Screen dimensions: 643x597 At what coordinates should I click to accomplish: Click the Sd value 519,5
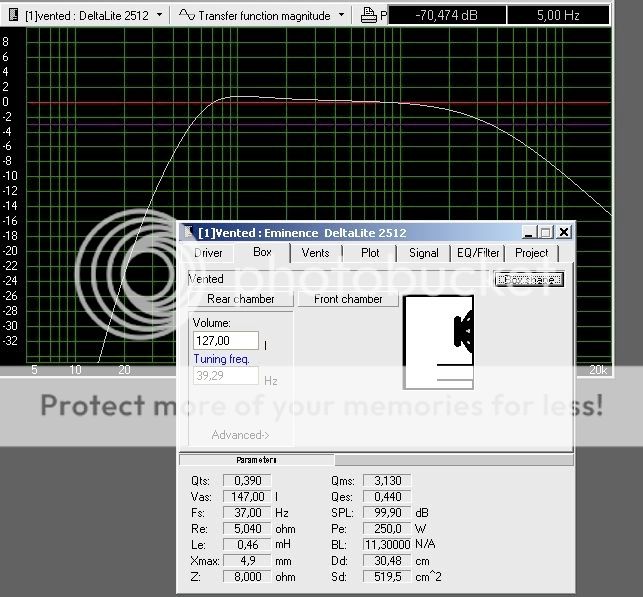pyautogui.click(x=387, y=576)
